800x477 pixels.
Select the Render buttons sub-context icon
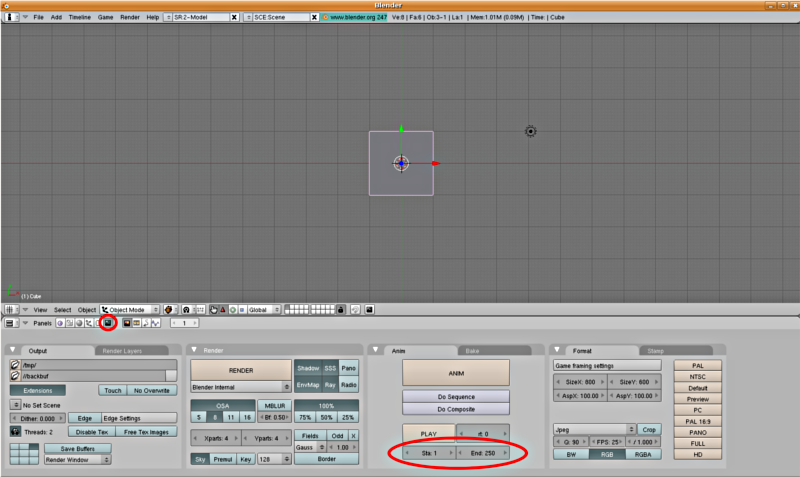click(x=127, y=323)
